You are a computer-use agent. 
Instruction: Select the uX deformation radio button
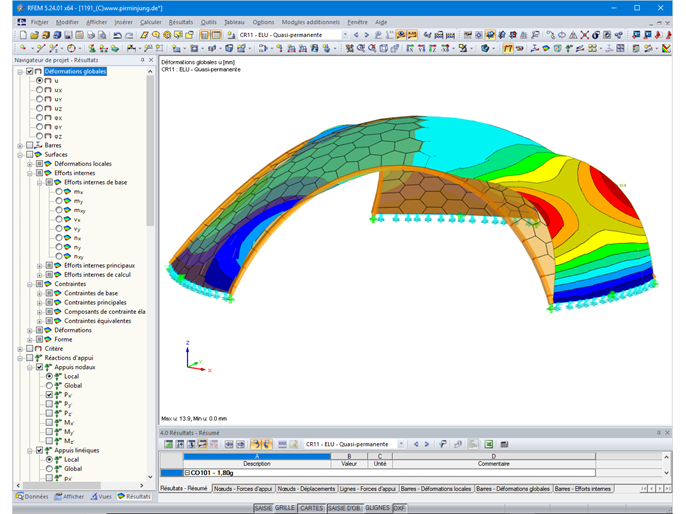39,90
